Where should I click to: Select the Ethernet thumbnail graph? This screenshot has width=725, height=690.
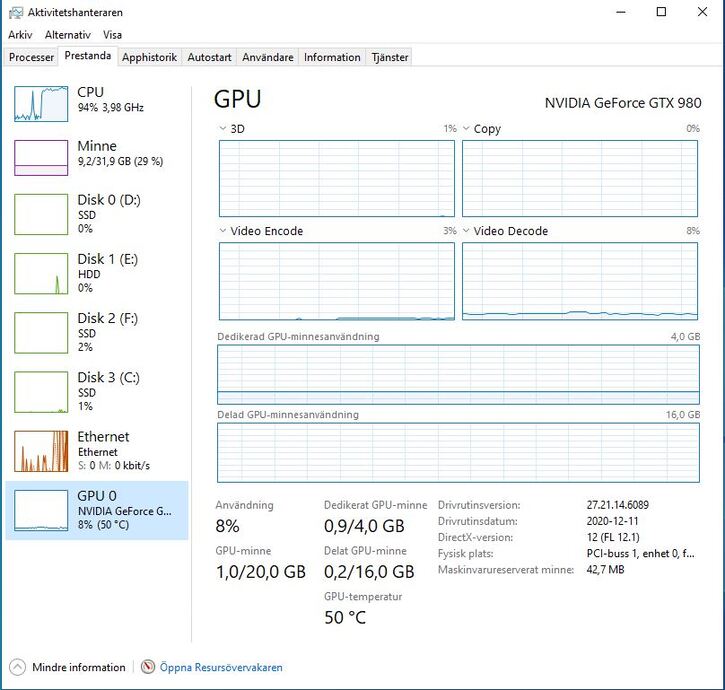pyautogui.click(x=41, y=451)
